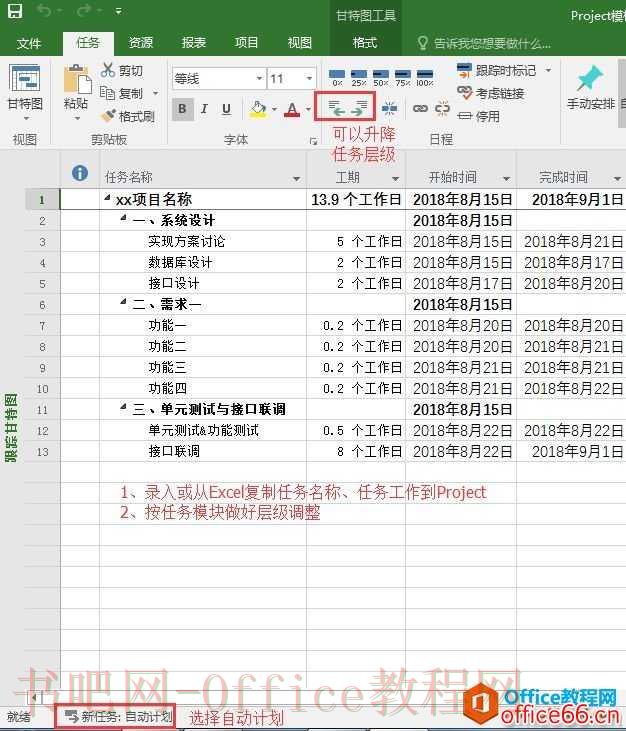
Task: Open the 完成时间 column filter arrow
Action: [617, 179]
